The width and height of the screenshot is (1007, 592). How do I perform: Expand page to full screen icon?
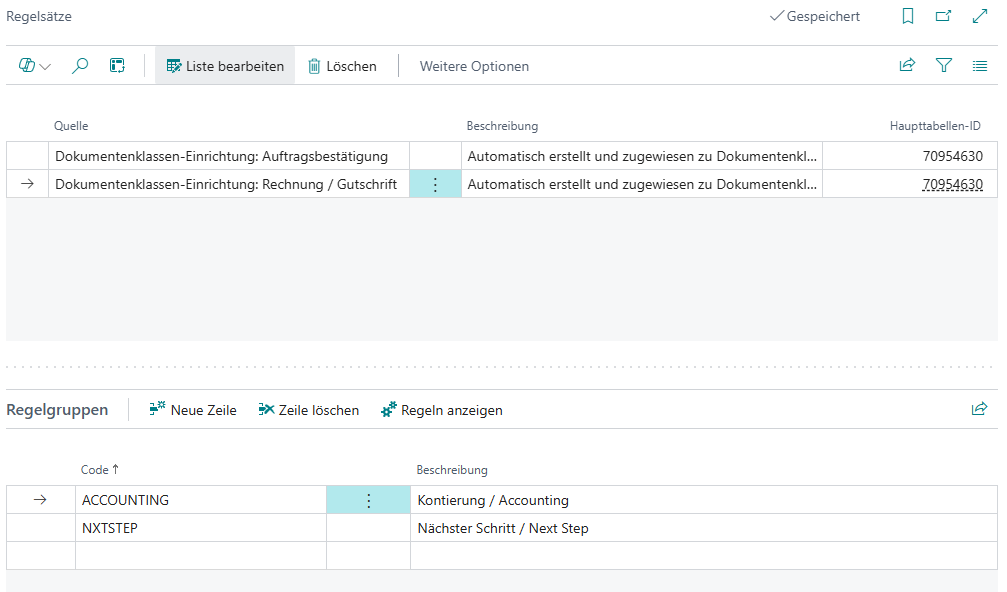[x=979, y=17]
